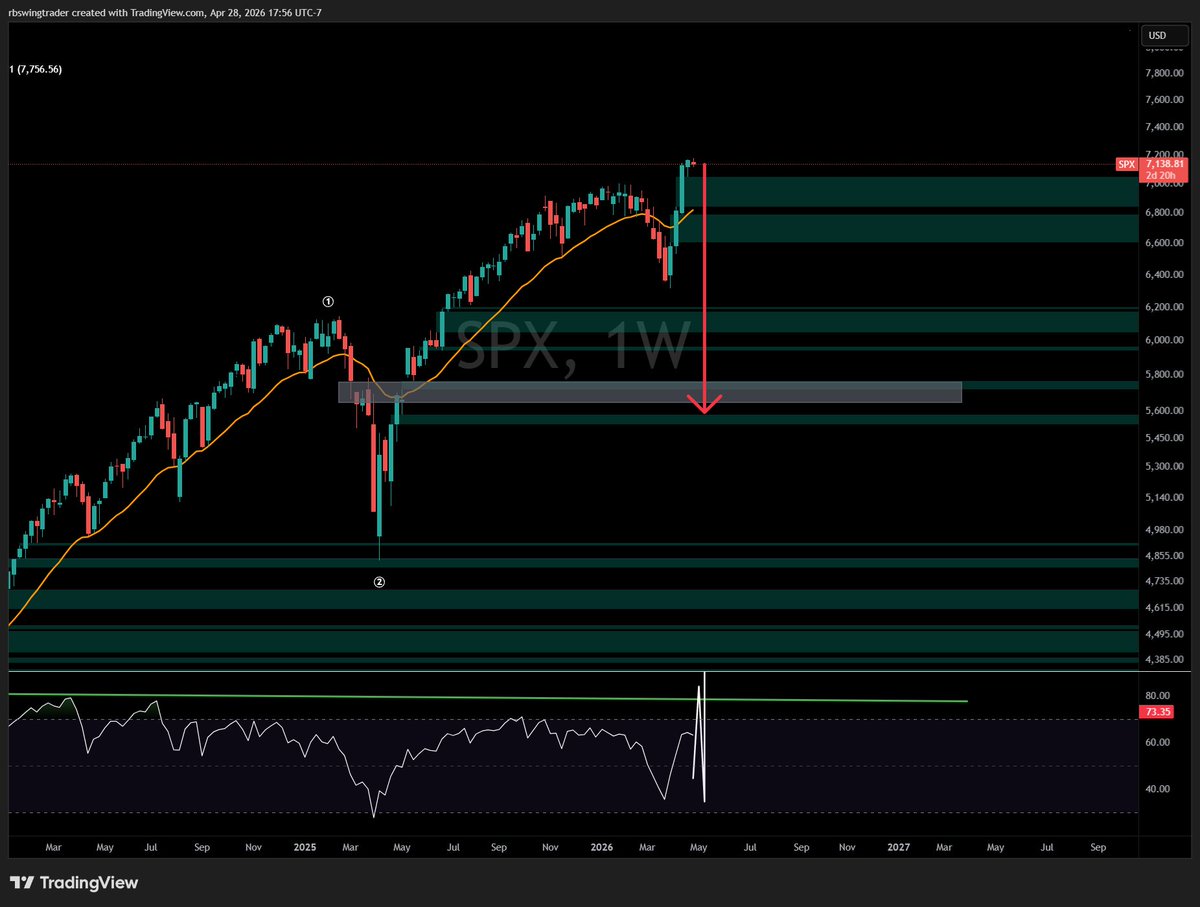Viewport: 1200px width, 907px height.
Task: Click the 4,980.00 price axis label
Action: (1166, 530)
